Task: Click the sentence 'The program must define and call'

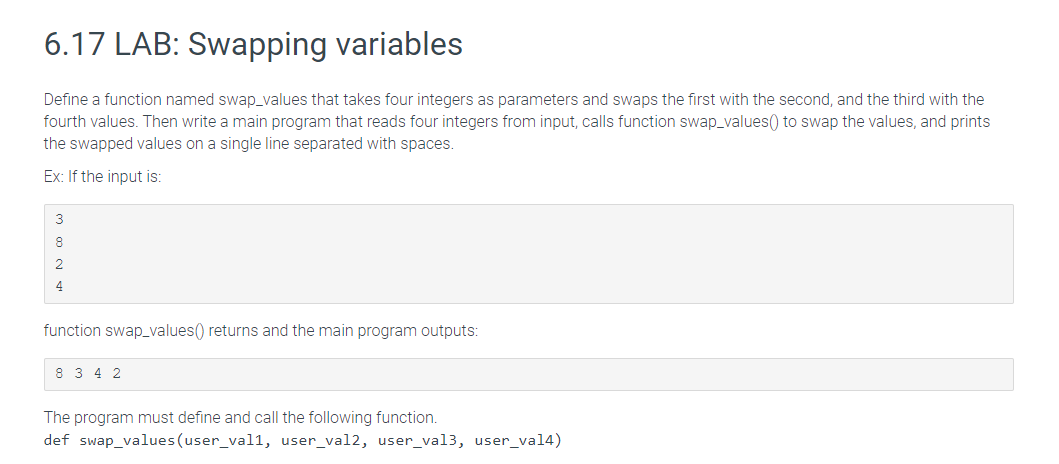Action: 240,417
